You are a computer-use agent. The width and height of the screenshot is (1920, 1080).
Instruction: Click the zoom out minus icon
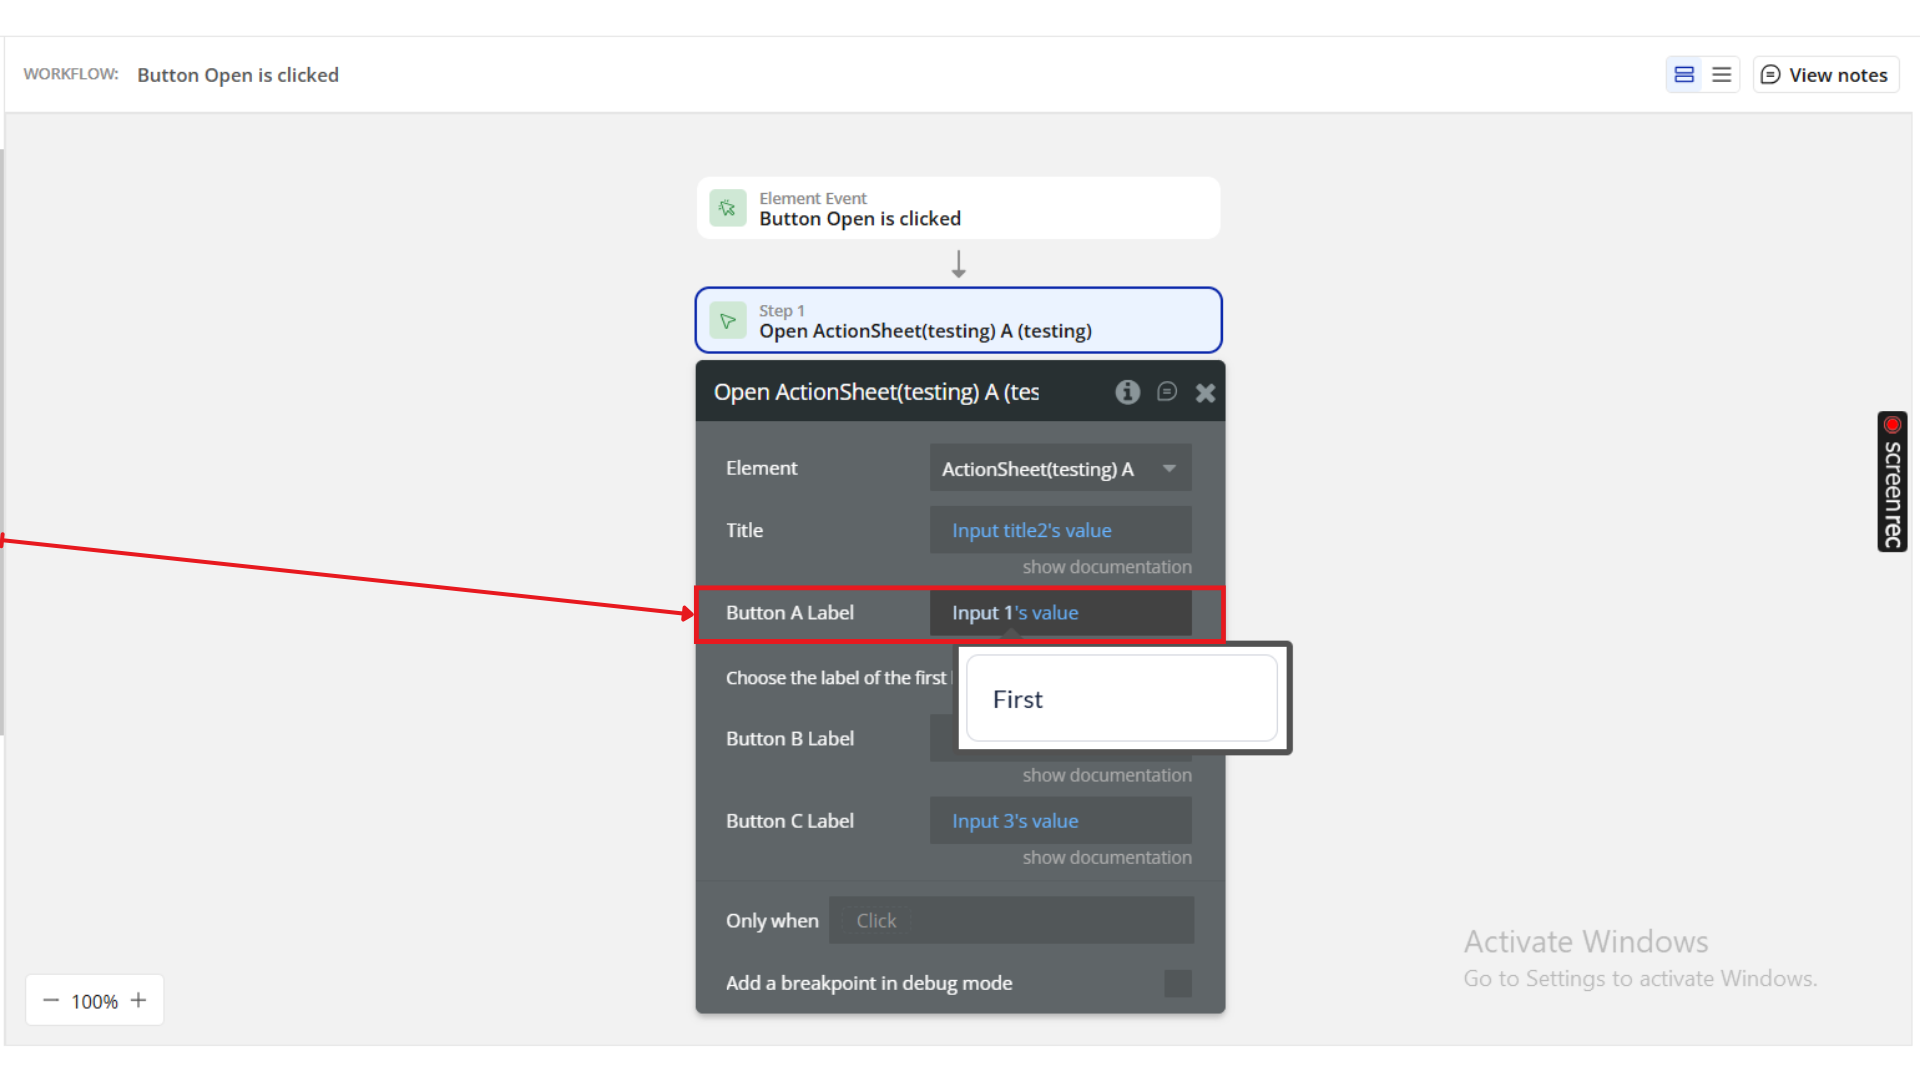pyautogui.click(x=51, y=1000)
